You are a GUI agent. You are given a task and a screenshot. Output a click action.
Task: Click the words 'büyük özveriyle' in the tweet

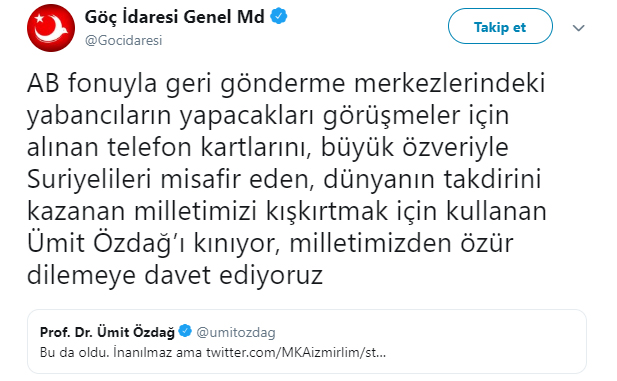[415, 148]
